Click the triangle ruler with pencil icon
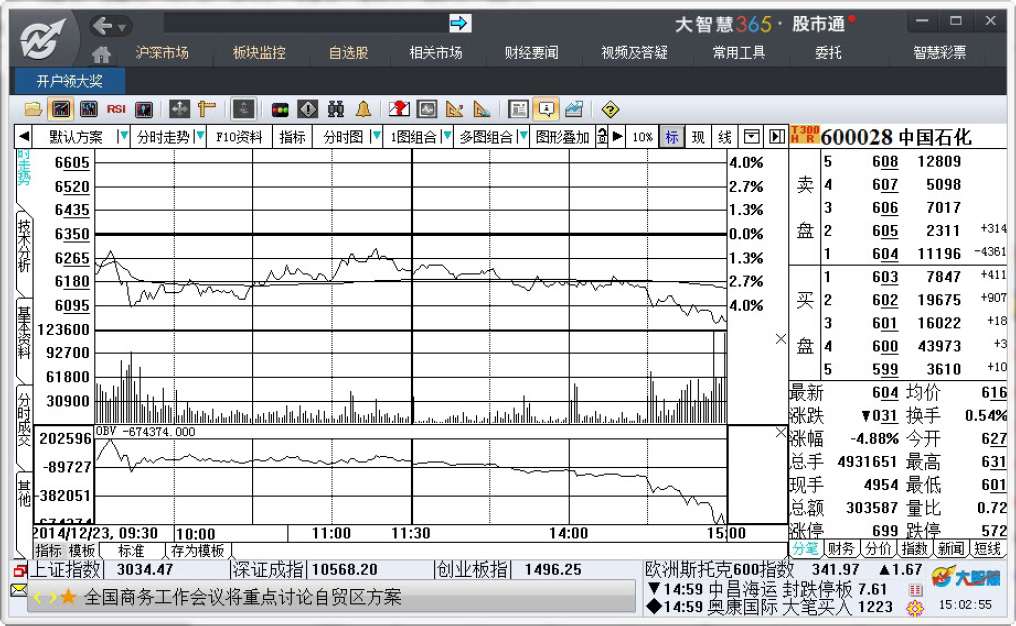1016x626 pixels. point(454,109)
